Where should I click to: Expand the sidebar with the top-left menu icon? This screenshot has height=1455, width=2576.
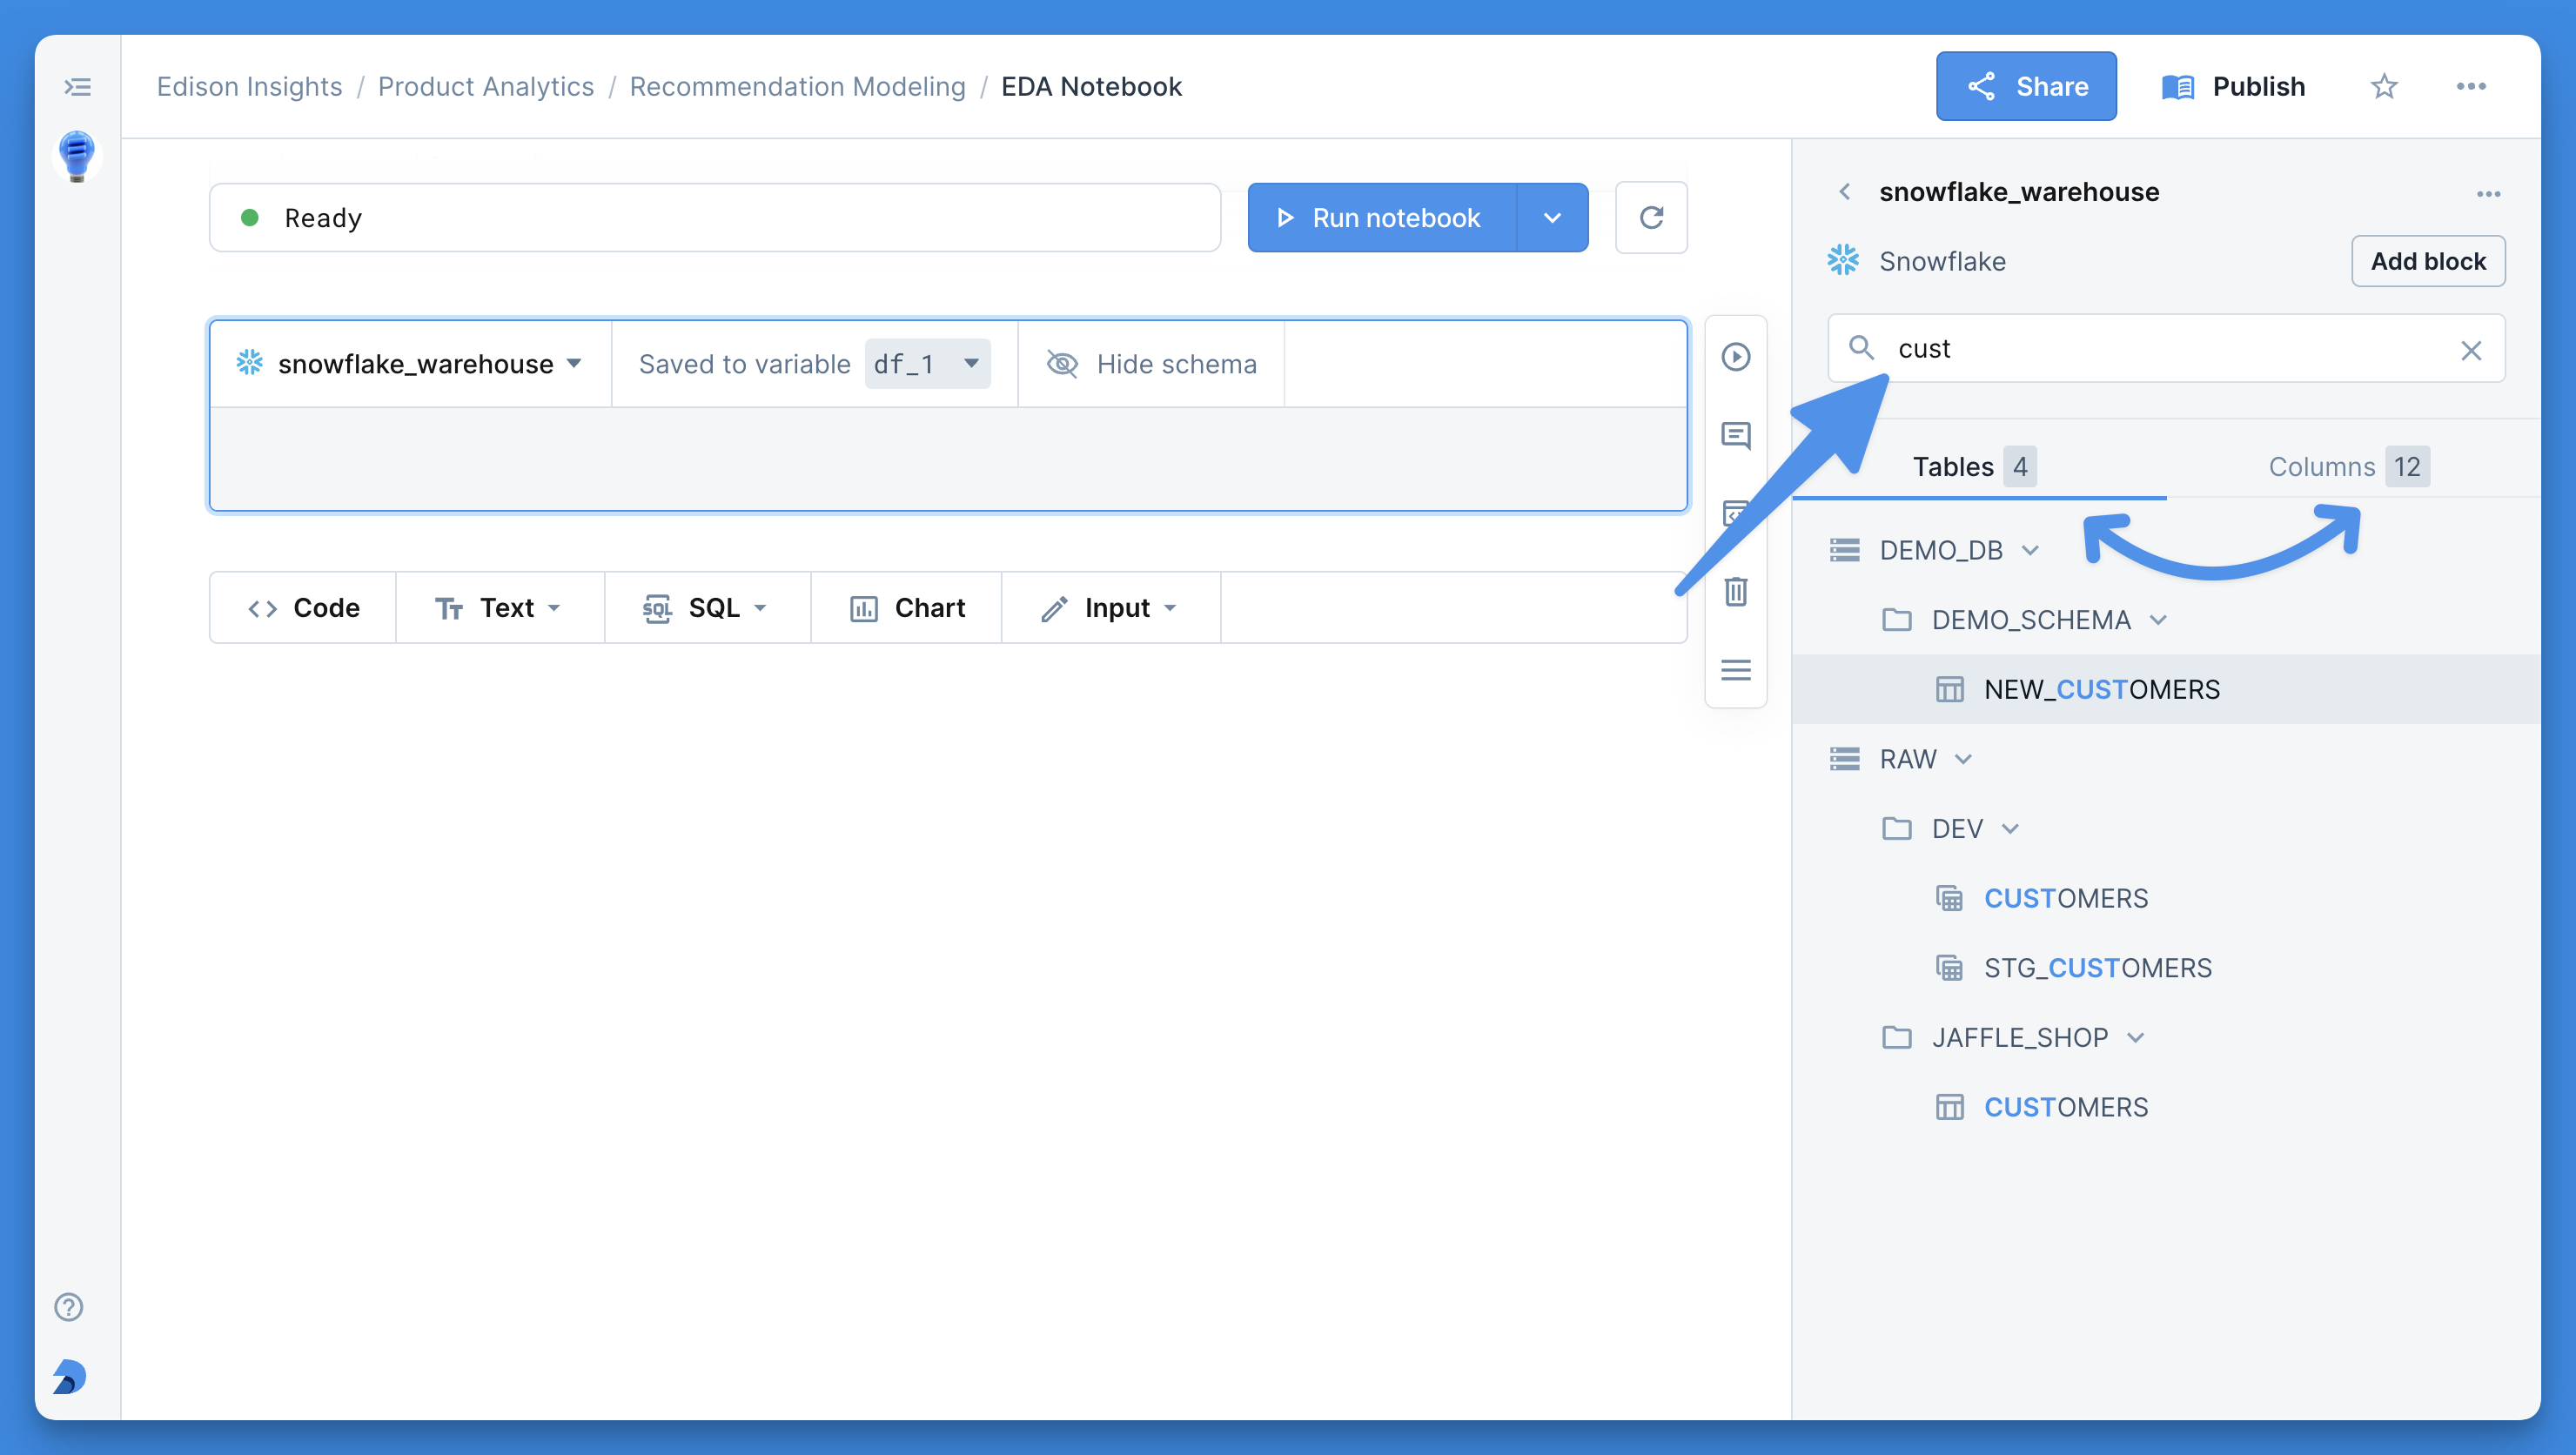coord(77,87)
